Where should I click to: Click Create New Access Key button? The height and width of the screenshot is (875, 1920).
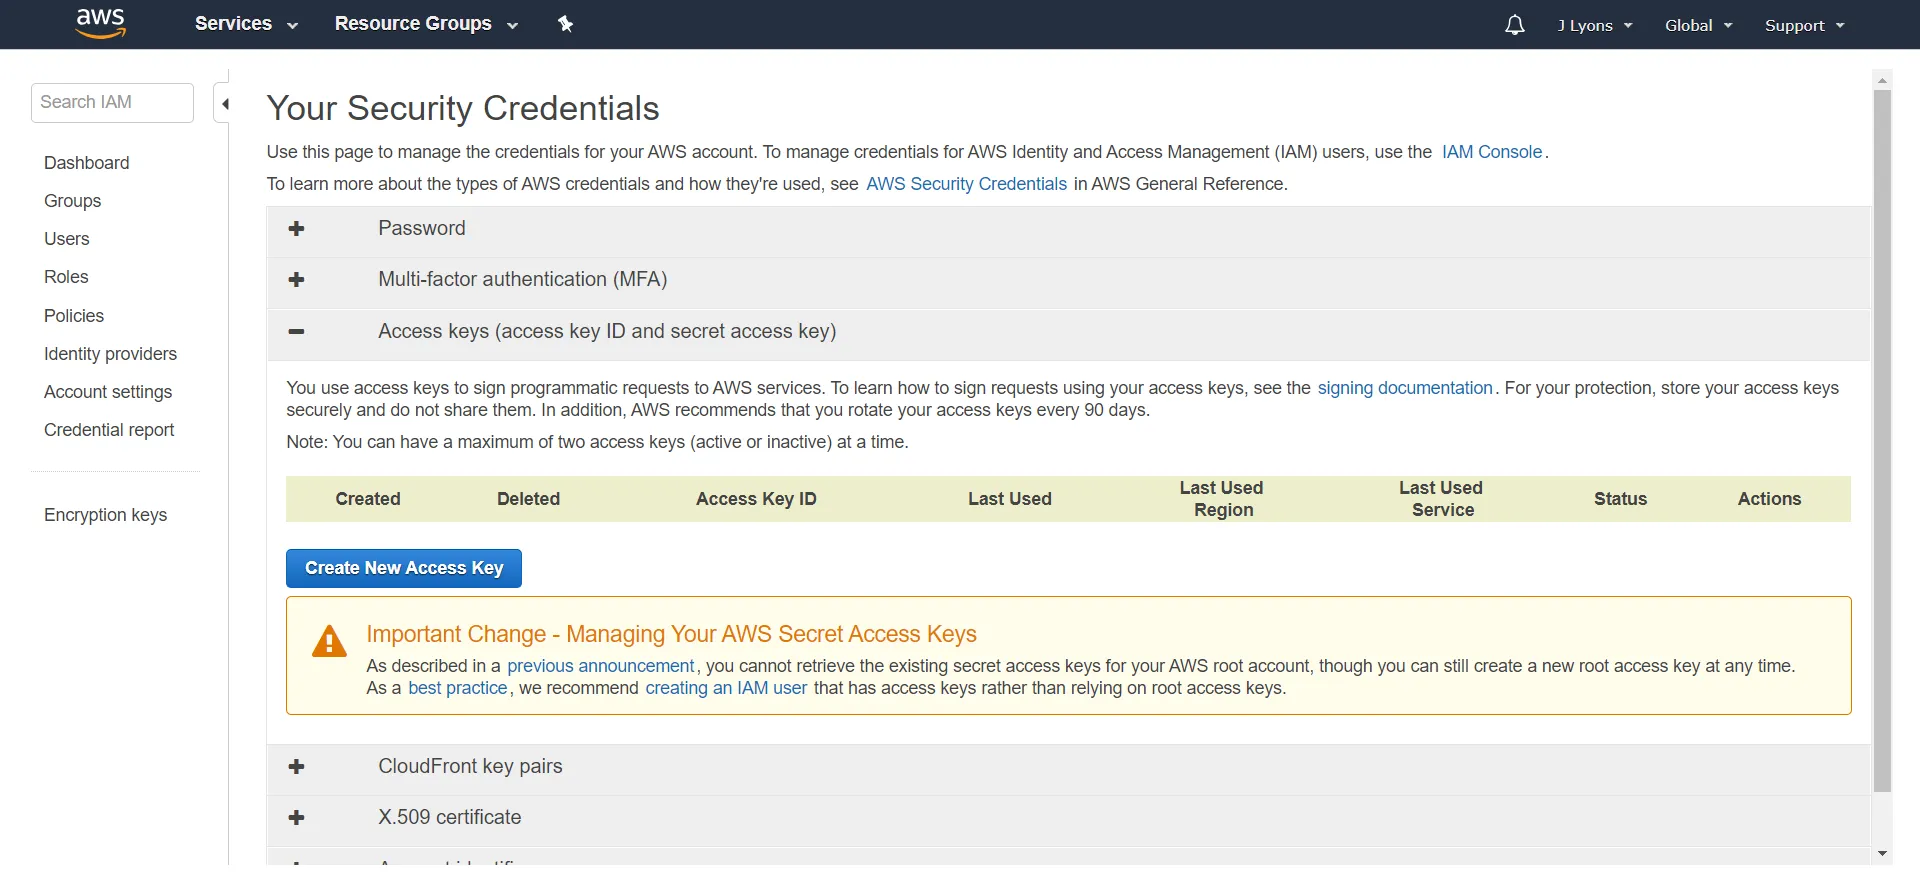coord(404,568)
